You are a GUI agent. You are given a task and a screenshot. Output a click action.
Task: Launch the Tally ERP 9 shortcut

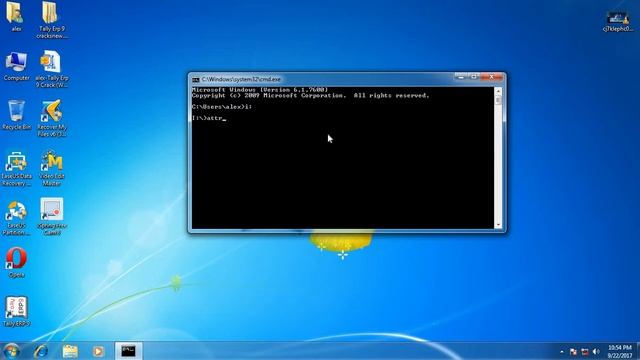[x=16, y=311]
